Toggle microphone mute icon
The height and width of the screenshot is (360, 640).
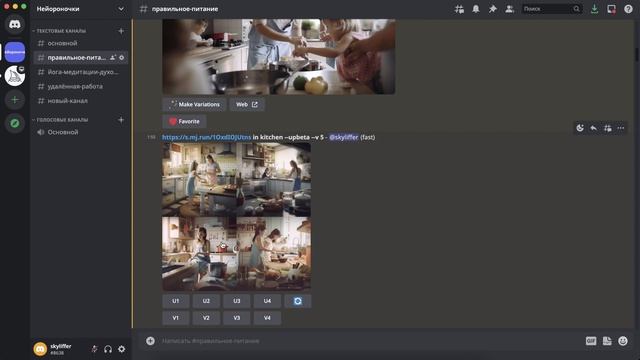94,349
